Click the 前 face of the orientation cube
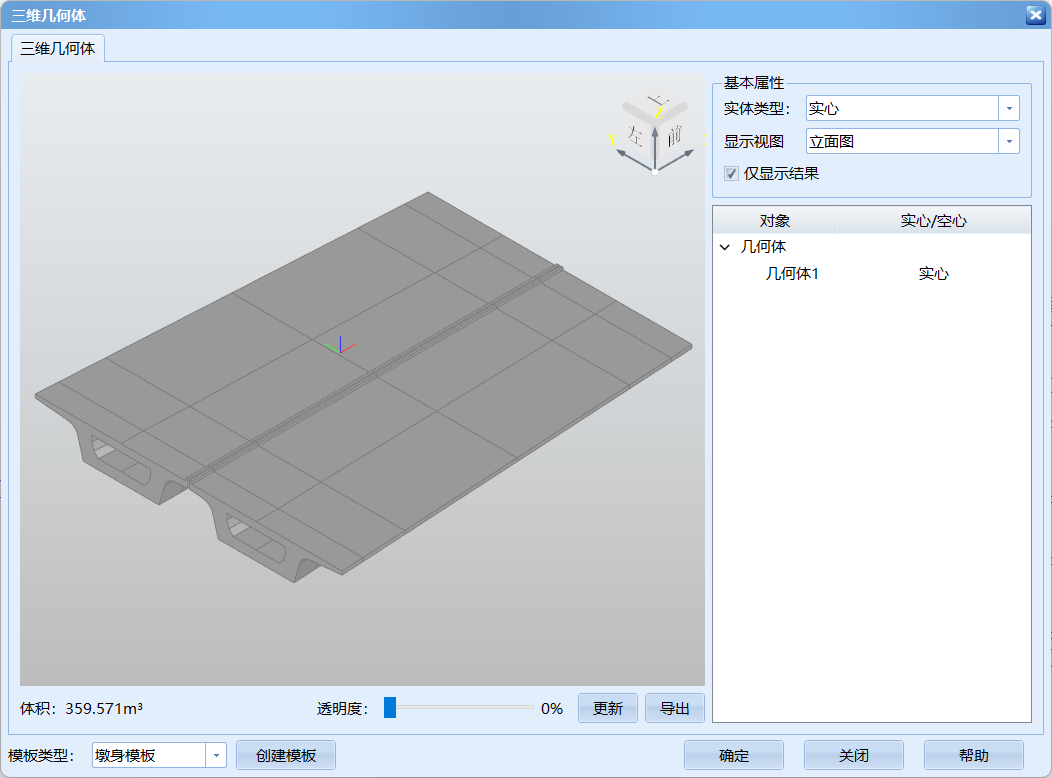Image resolution: width=1052 pixels, height=778 pixels. [674, 134]
